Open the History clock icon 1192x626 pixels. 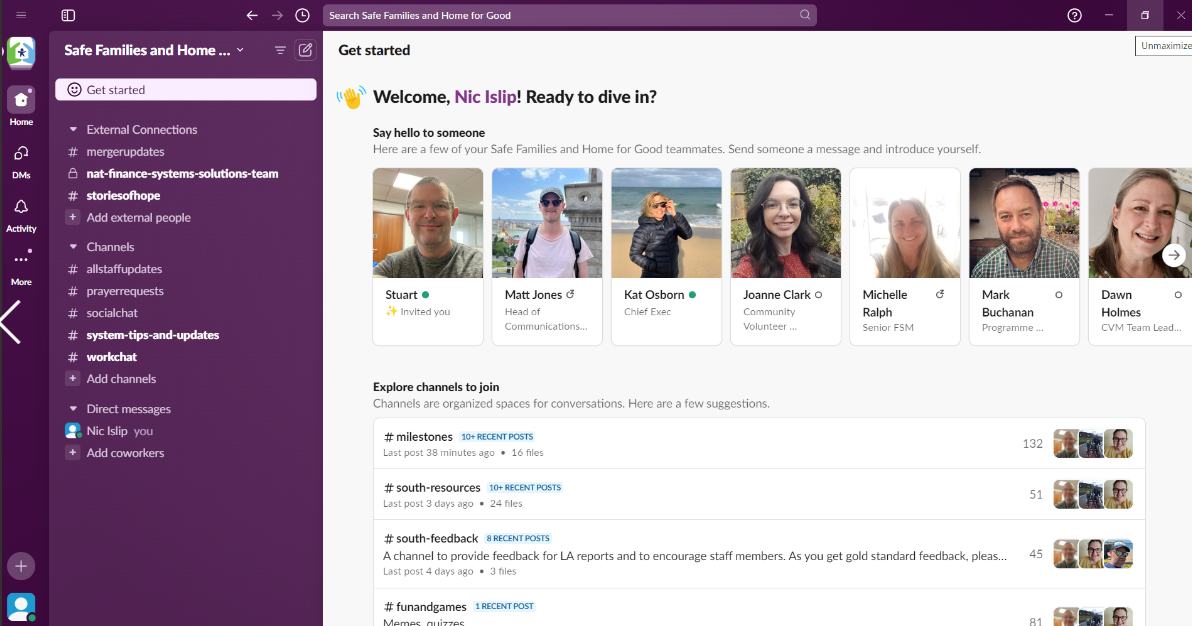pyautogui.click(x=302, y=15)
